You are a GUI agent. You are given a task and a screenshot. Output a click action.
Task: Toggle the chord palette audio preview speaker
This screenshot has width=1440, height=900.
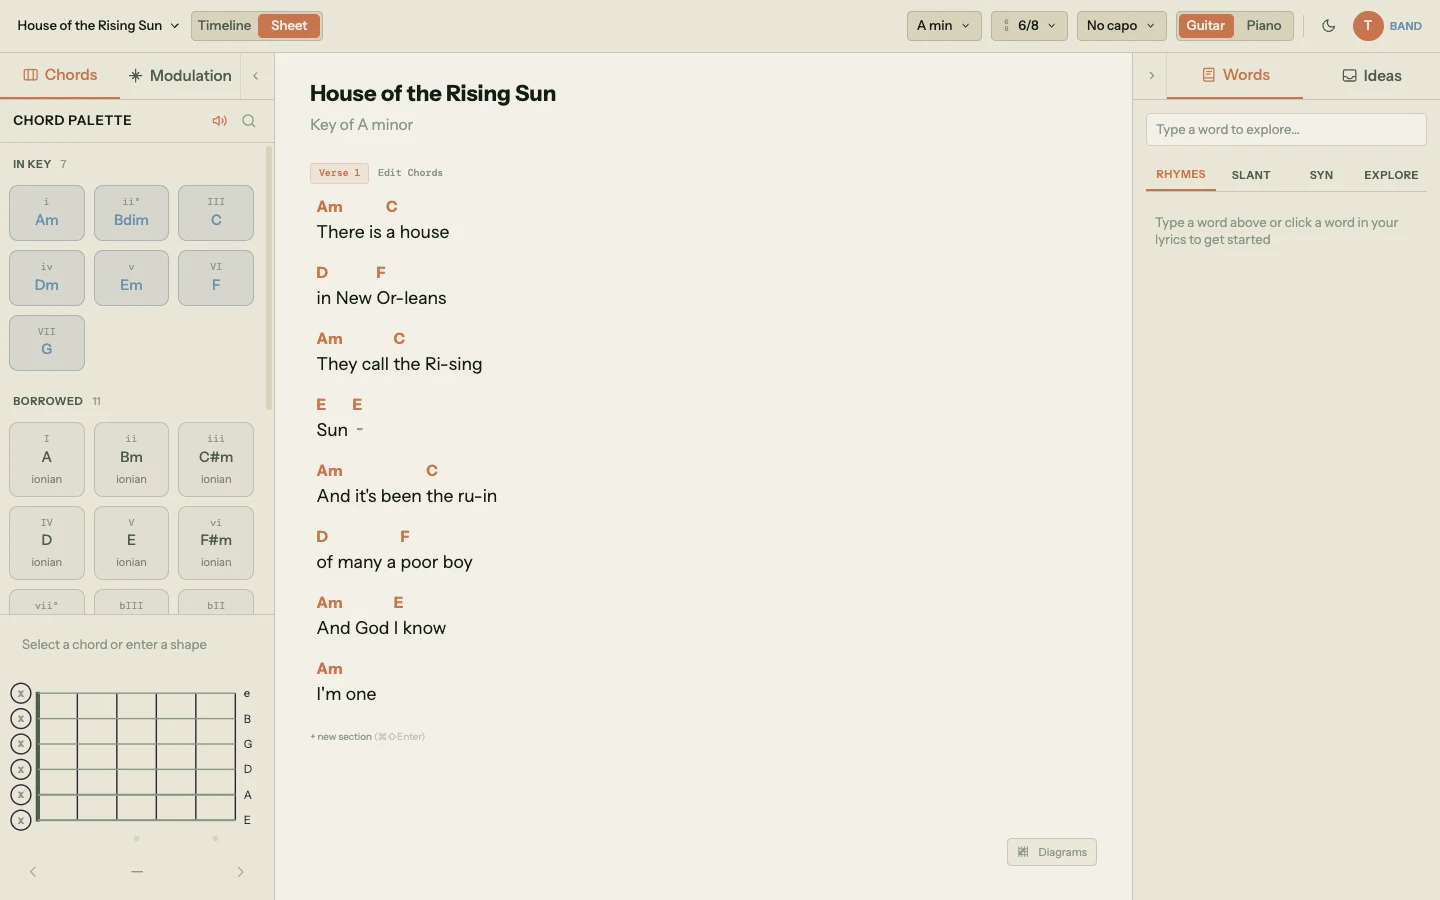click(x=219, y=121)
